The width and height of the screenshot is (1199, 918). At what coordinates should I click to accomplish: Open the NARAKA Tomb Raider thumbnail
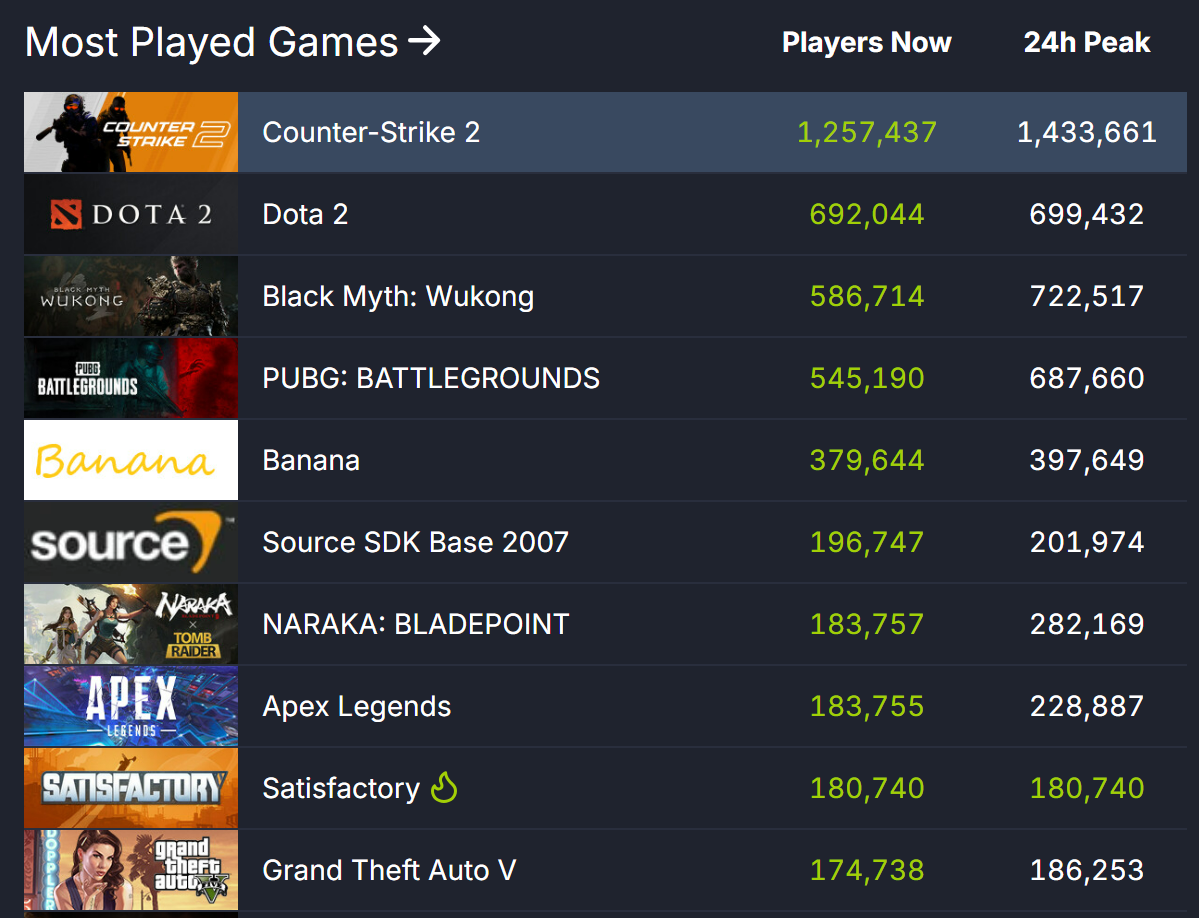pos(131,624)
